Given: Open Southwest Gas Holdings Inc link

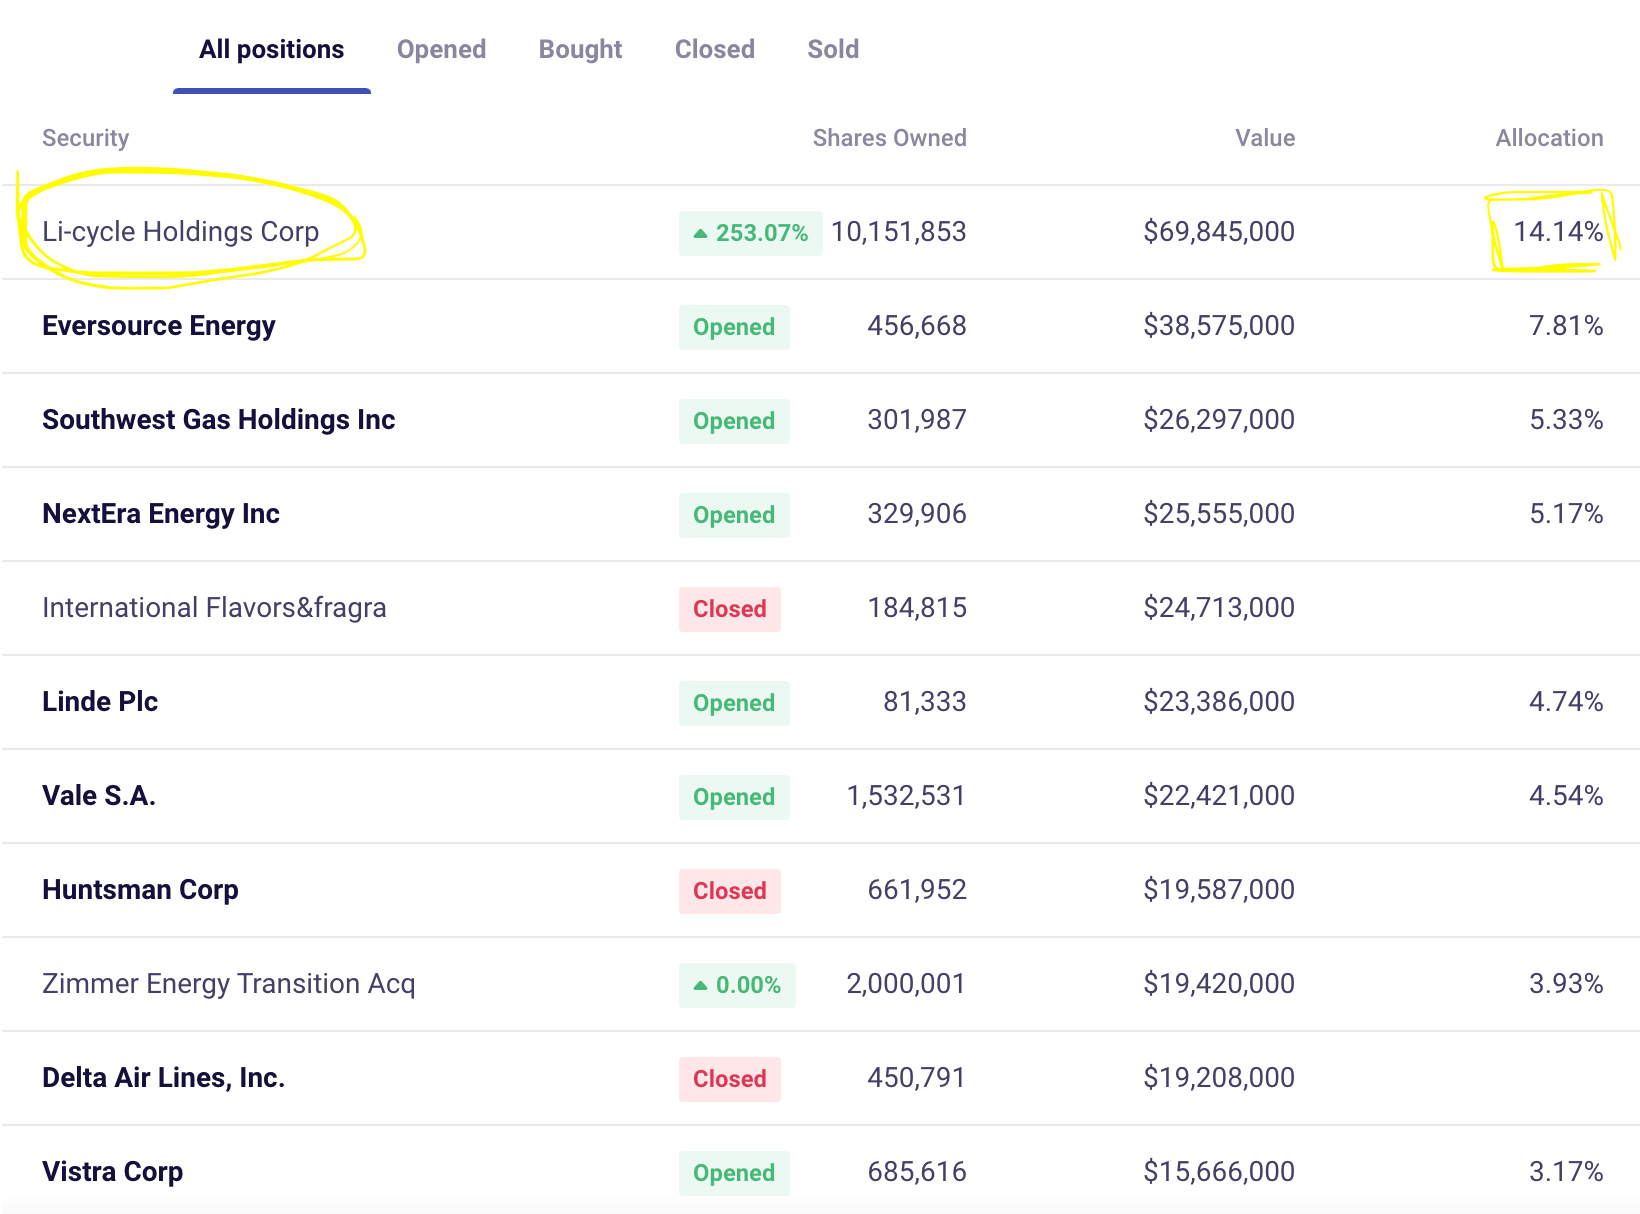Looking at the screenshot, I should (219, 419).
